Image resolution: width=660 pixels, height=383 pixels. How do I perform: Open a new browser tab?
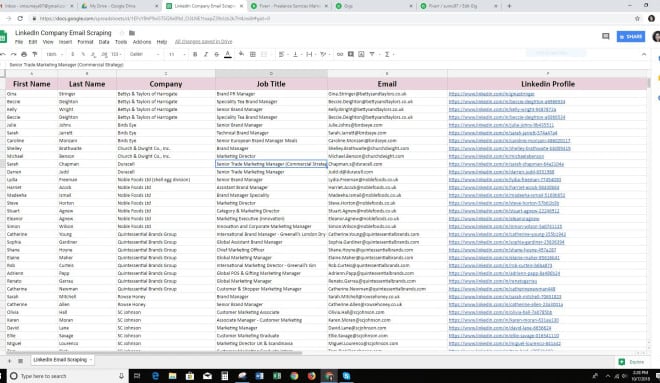coord(509,6)
